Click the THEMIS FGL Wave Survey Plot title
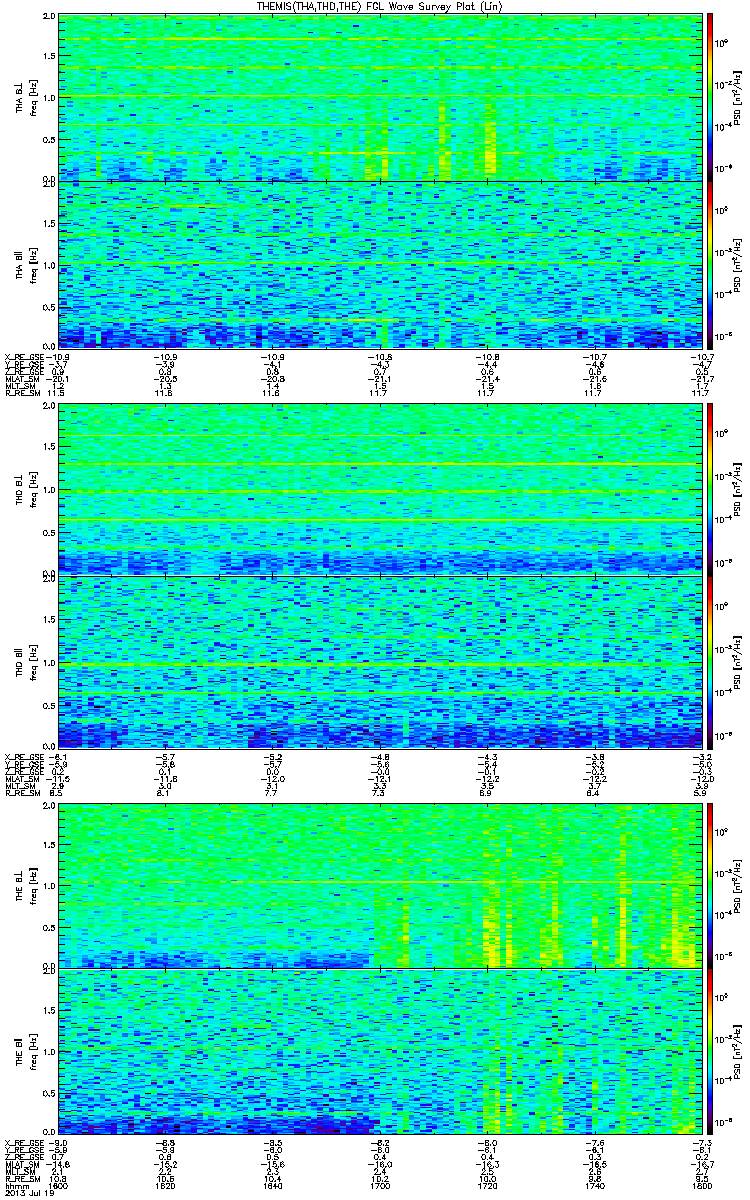 pyautogui.click(x=382, y=6)
